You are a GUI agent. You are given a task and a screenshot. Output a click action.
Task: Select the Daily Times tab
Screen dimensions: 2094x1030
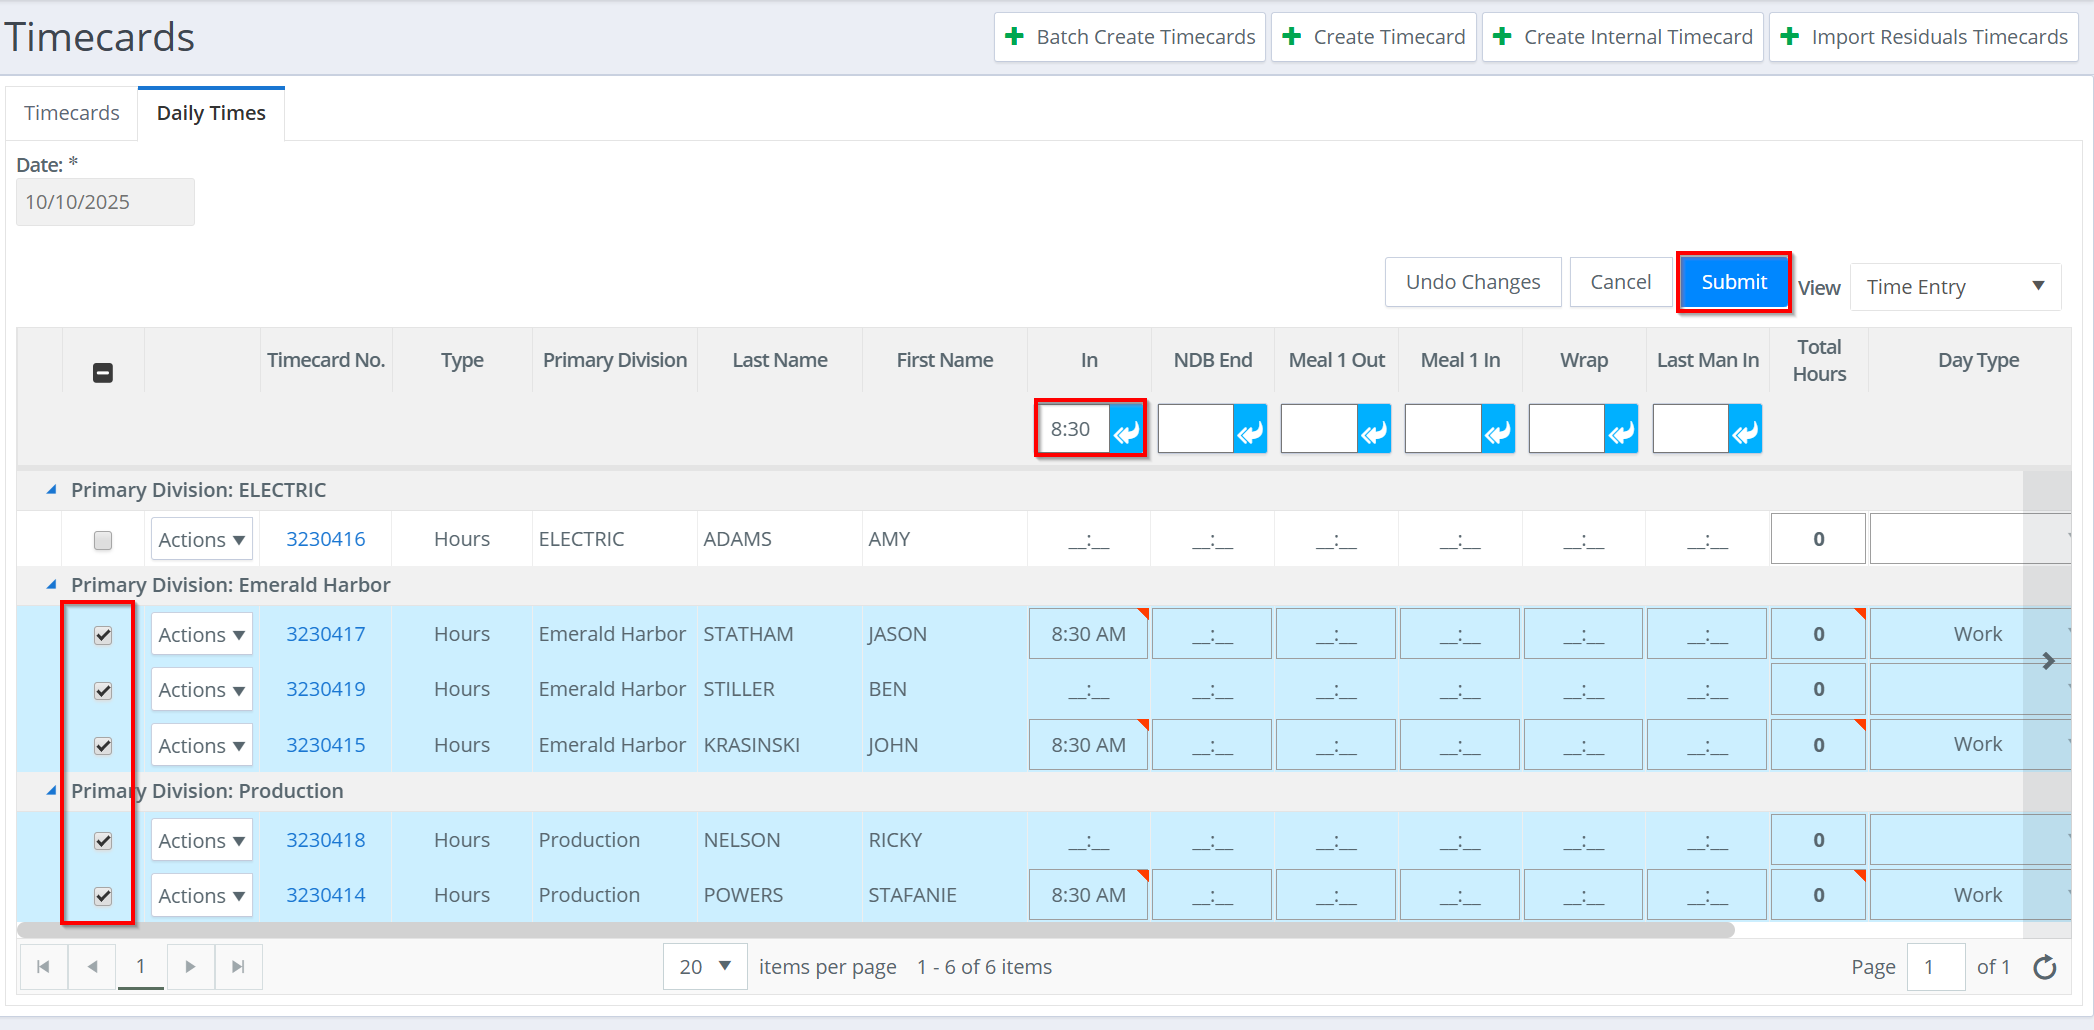[211, 113]
